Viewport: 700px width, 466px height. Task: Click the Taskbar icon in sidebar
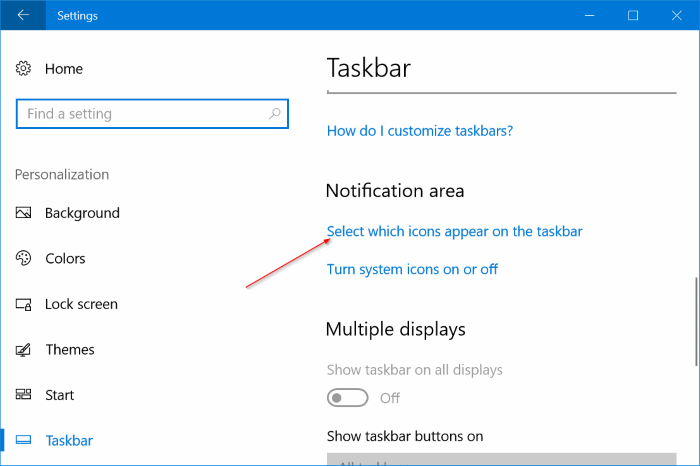point(23,440)
